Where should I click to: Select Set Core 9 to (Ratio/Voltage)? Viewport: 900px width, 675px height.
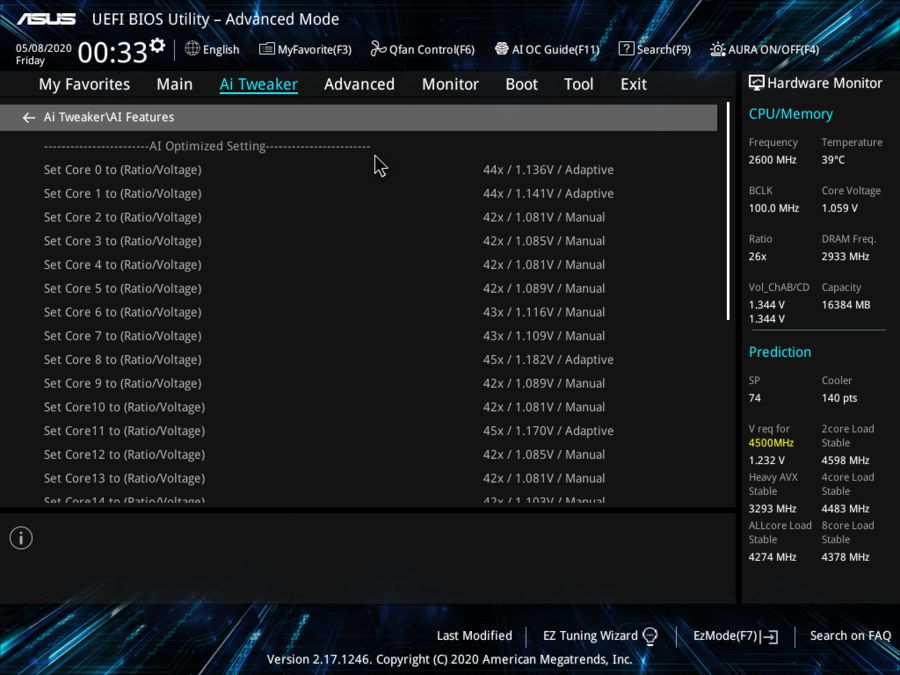(123, 383)
